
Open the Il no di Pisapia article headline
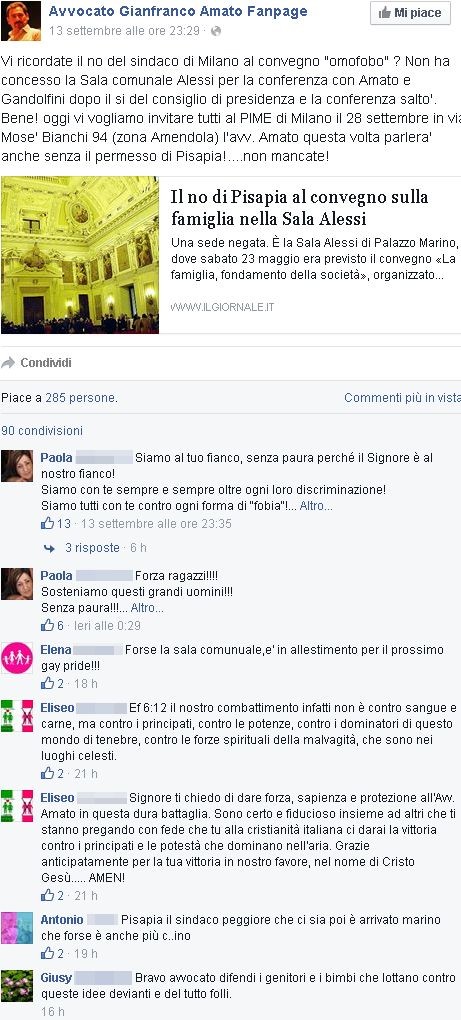290,207
